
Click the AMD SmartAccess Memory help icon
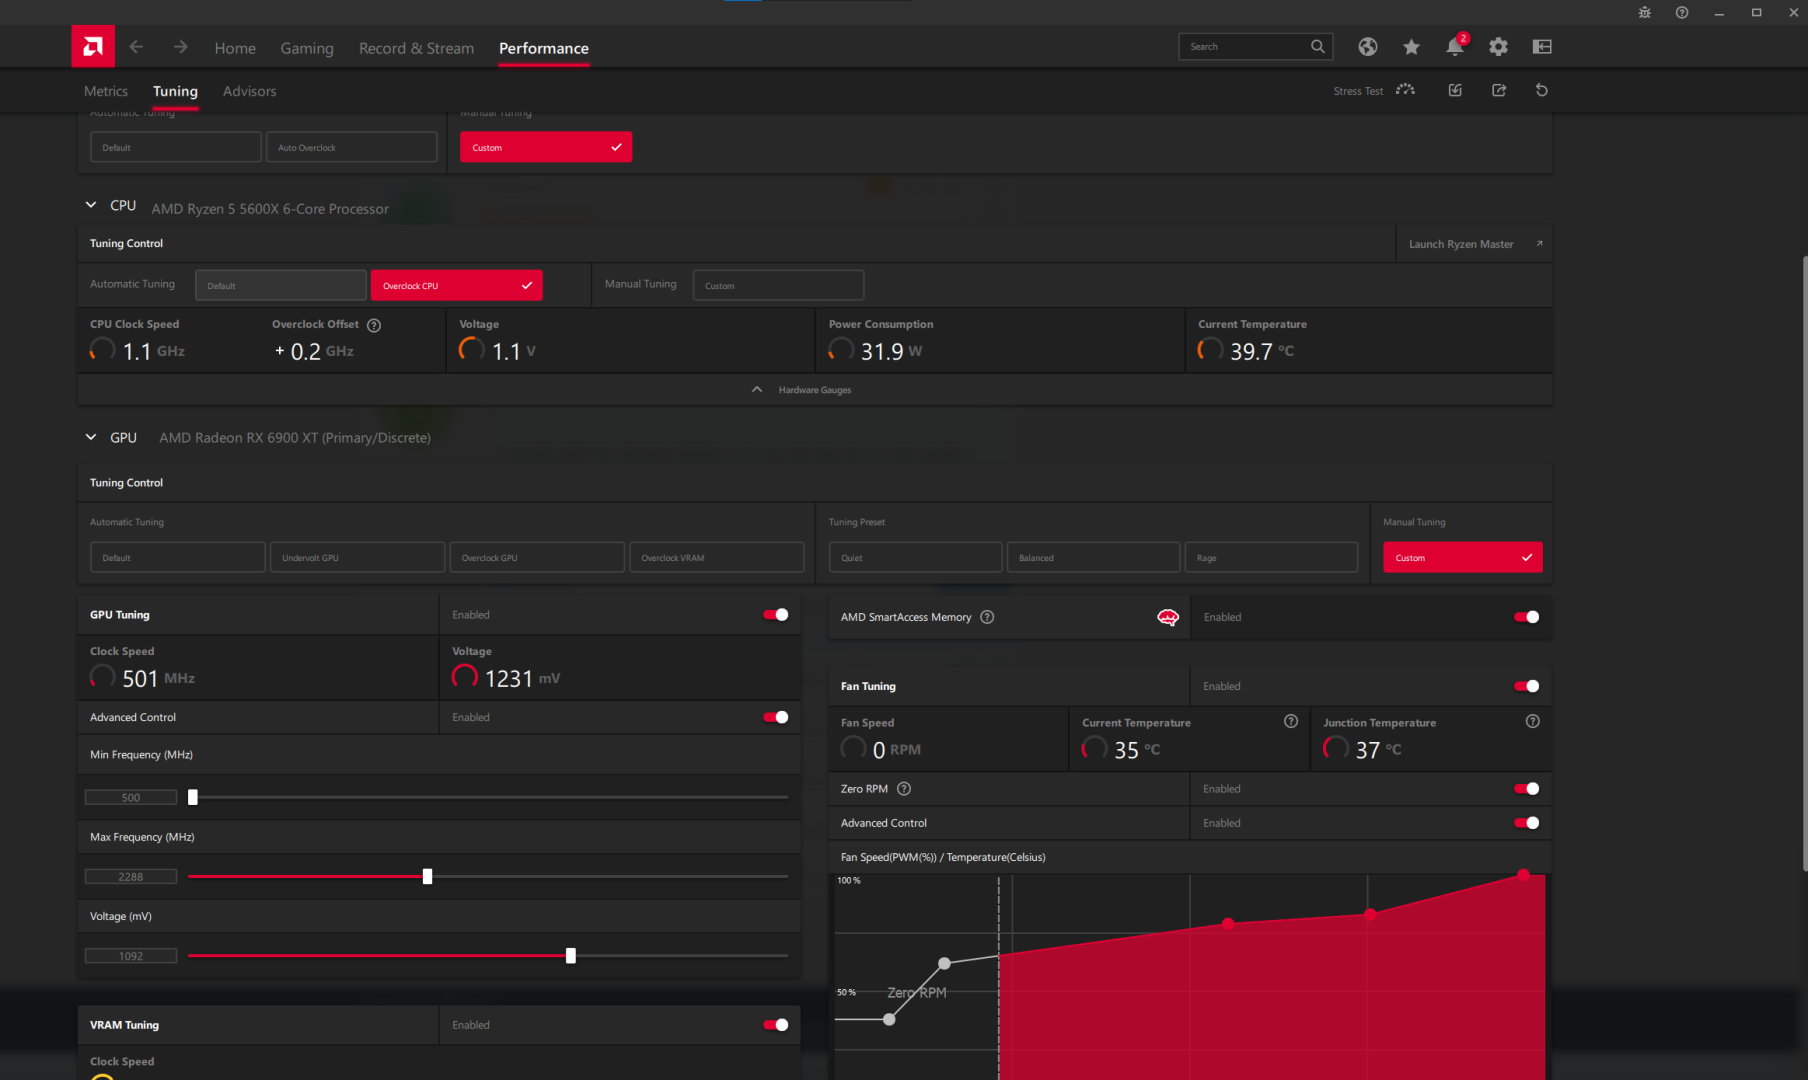pos(987,617)
